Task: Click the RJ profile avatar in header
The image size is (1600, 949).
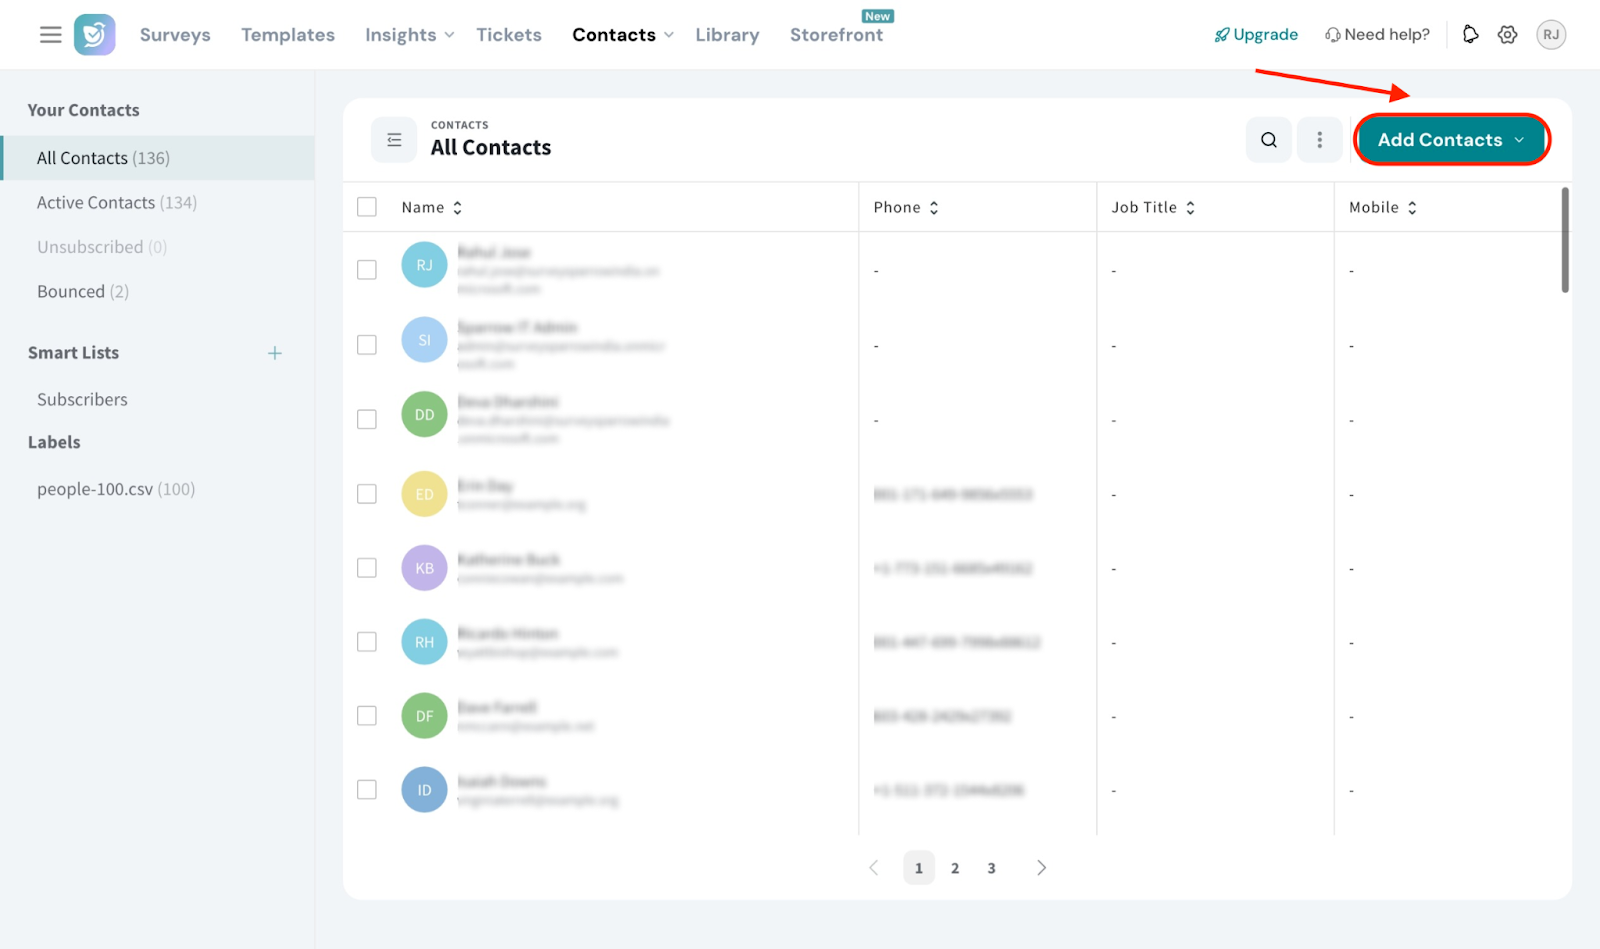Action: [1550, 35]
